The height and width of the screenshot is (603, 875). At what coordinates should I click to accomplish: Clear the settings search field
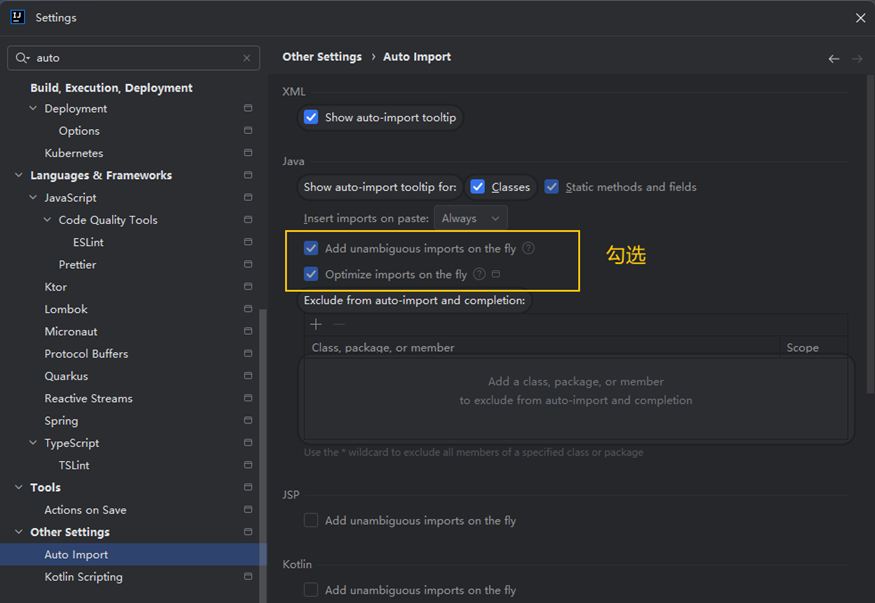click(x=247, y=58)
